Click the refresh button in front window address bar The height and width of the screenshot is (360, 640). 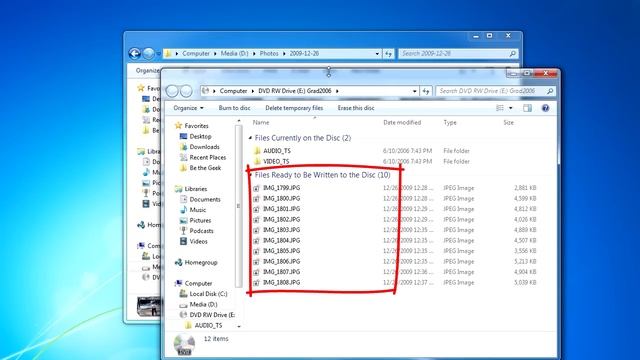pos(426,91)
